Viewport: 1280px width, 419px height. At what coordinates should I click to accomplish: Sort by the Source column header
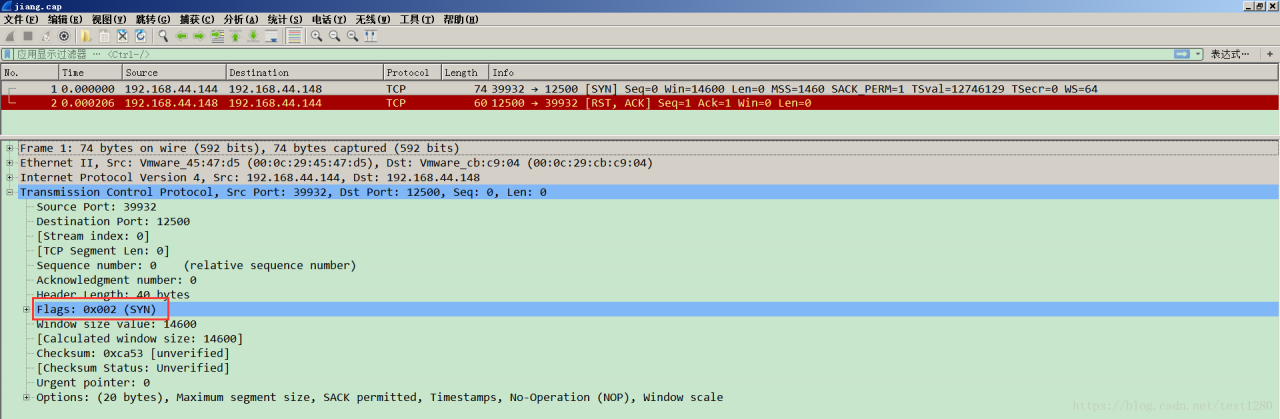(174, 73)
